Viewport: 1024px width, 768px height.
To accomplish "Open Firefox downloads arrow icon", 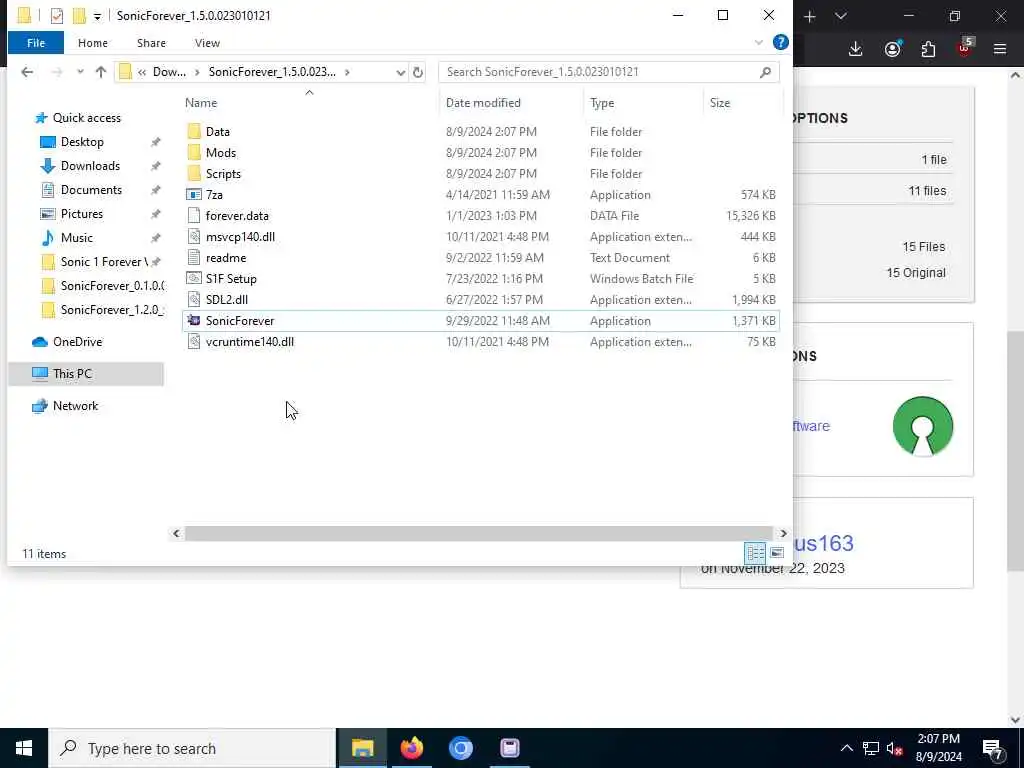I will (x=856, y=49).
